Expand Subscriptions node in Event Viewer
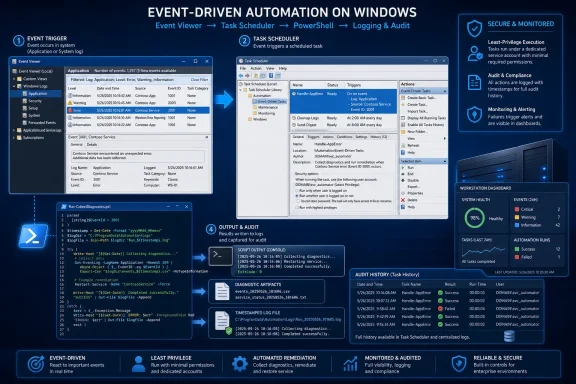Image resolution: width=576 pixels, height=384 pixels. click(14, 138)
